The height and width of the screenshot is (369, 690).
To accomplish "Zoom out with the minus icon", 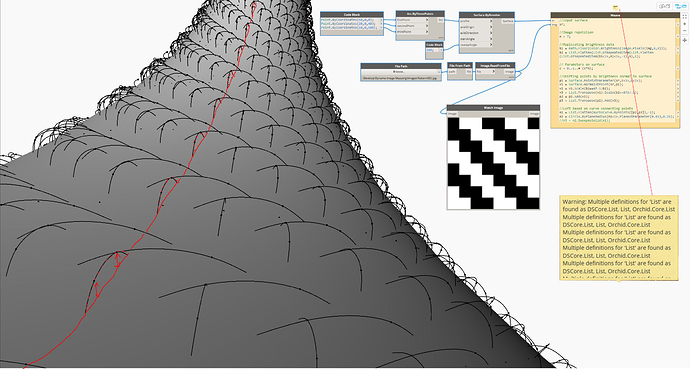I will pos(685,31).
